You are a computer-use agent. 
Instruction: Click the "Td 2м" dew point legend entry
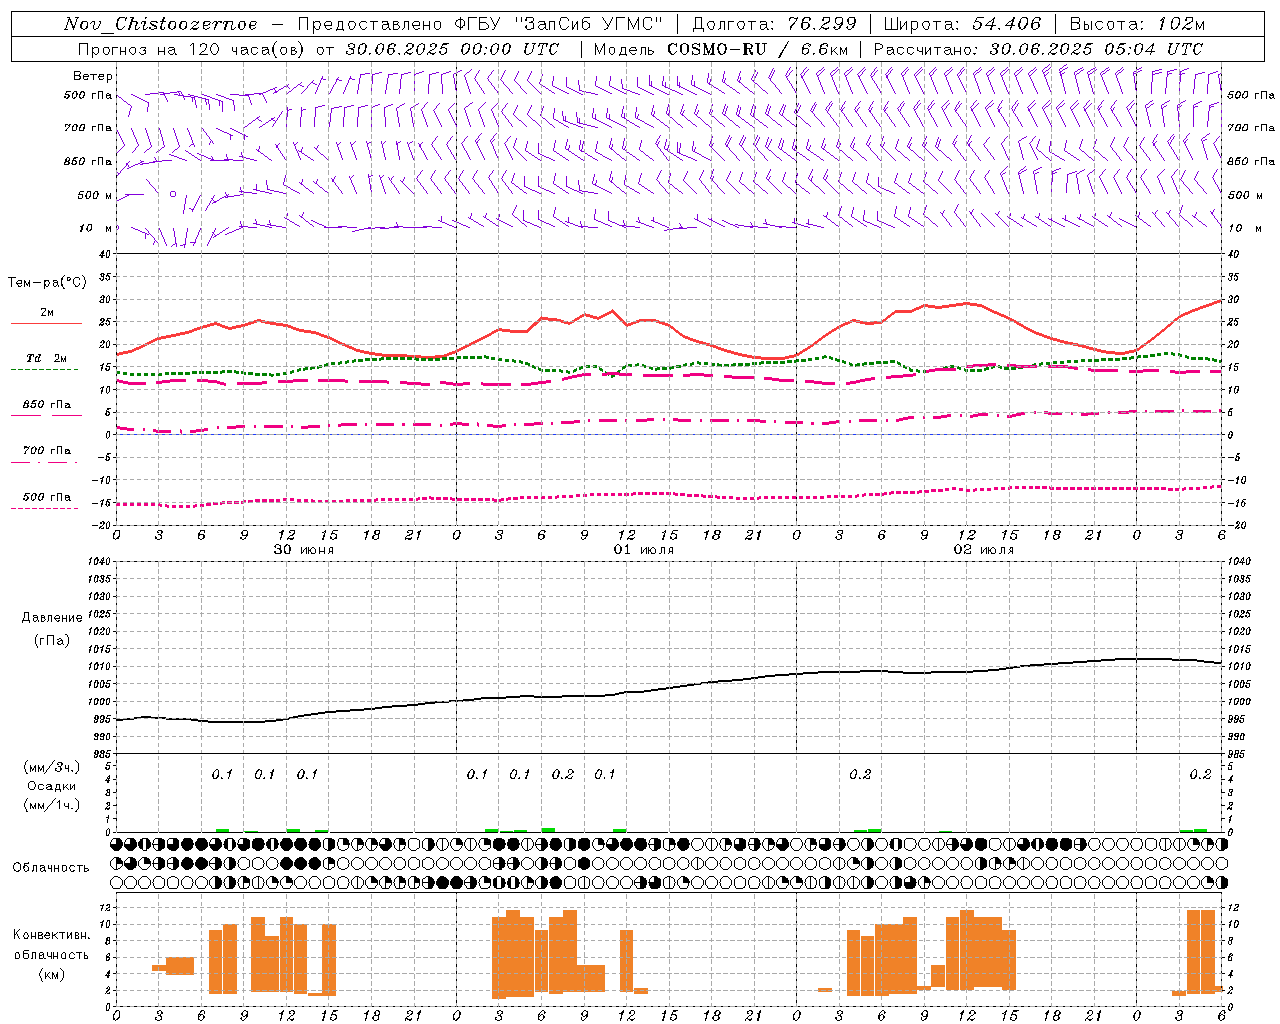point(47,358)
